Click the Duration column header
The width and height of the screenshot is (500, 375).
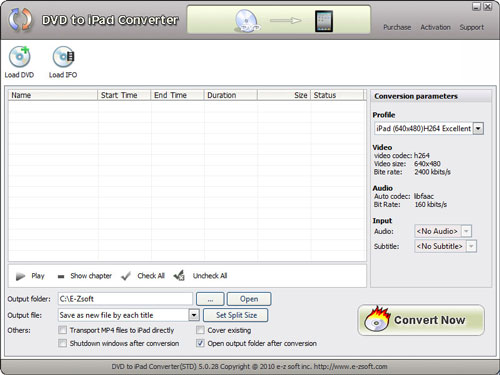[x=230, y=95]
